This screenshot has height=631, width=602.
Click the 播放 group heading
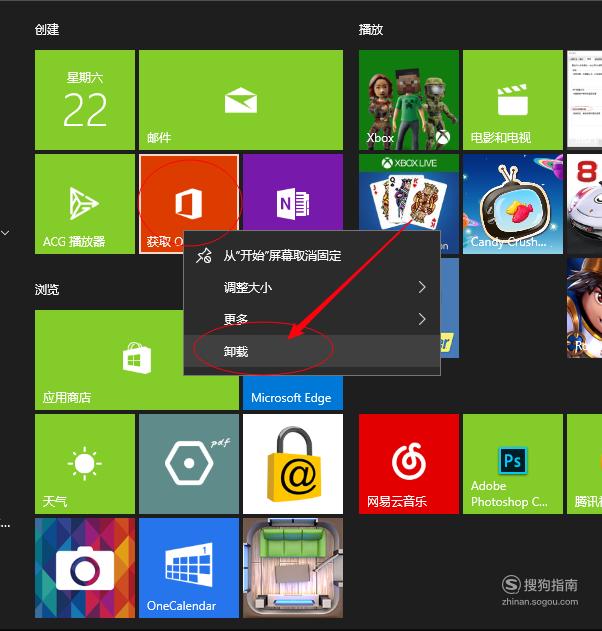[x=371, y=29]
